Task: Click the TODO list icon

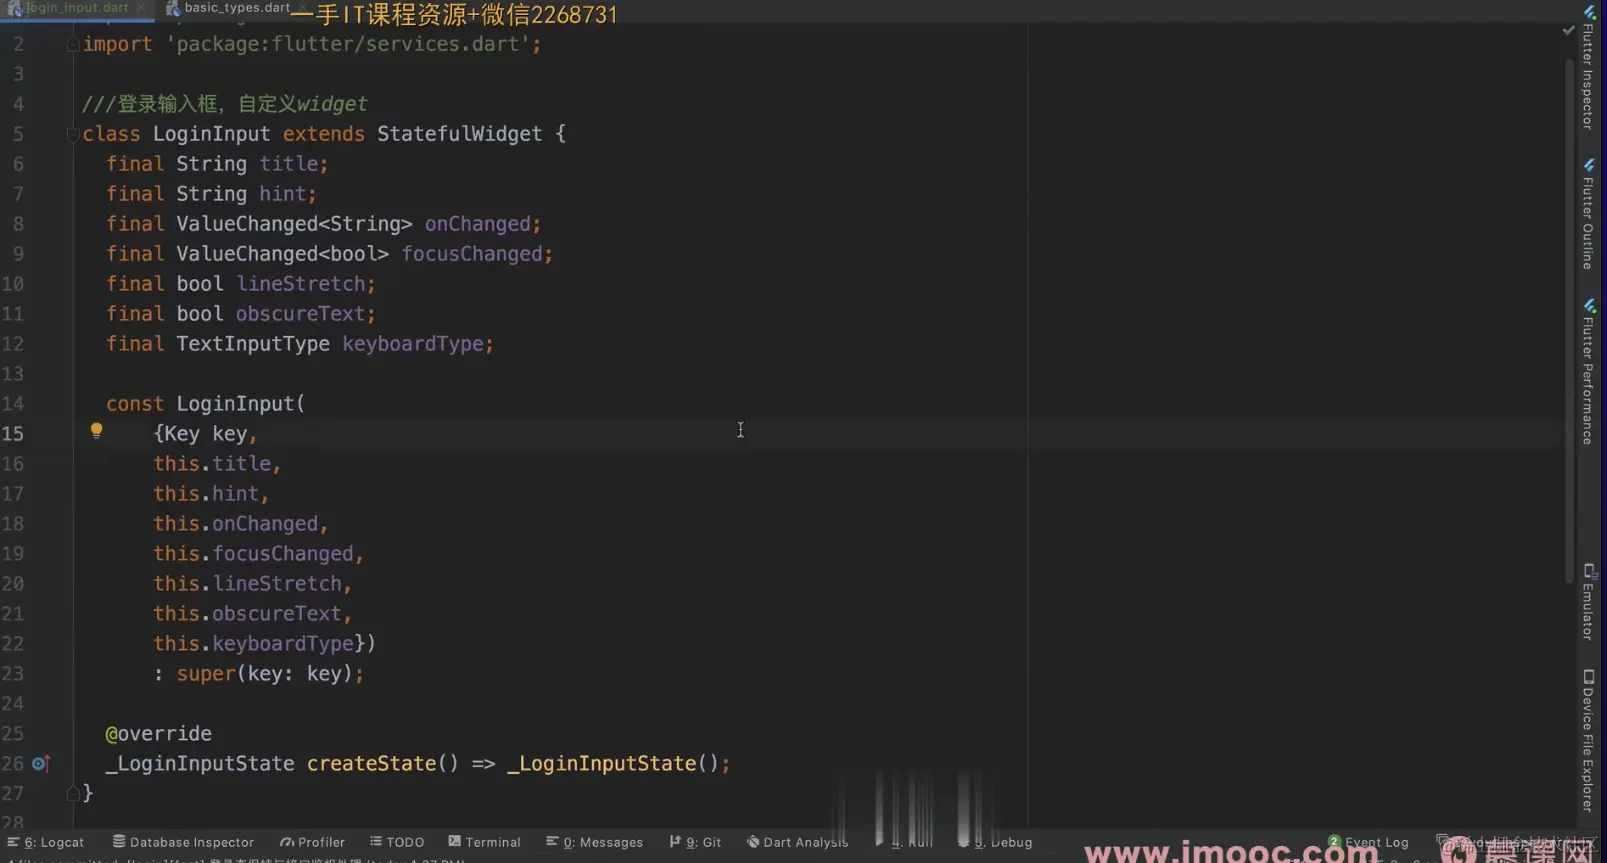Action: pyautogui.click(x=376, y=842)
